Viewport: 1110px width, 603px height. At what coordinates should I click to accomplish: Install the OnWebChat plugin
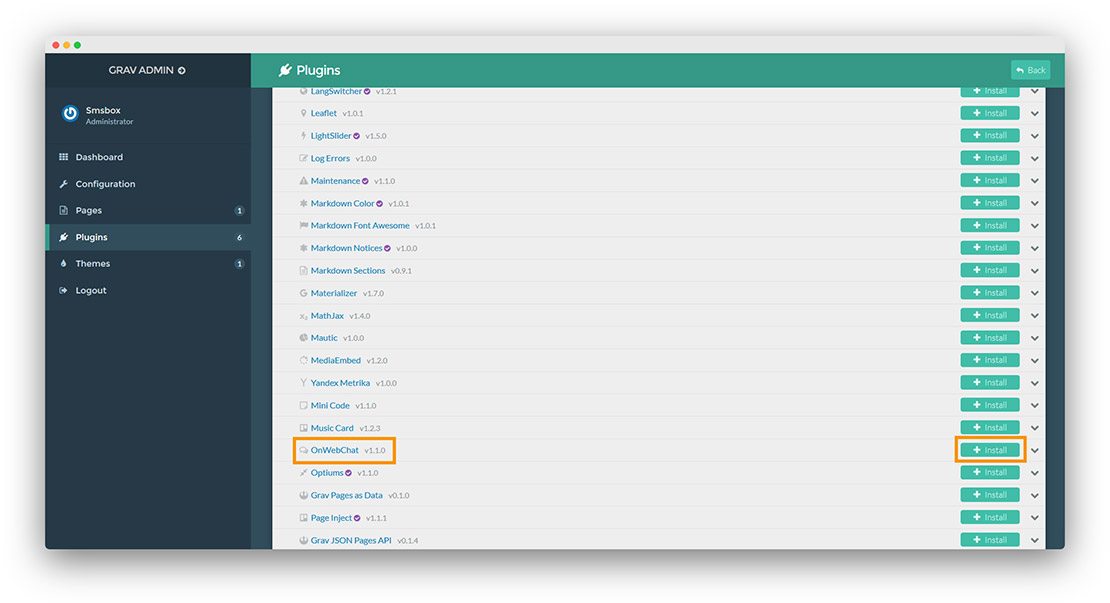pyautogui.click(x=989, y=450)
